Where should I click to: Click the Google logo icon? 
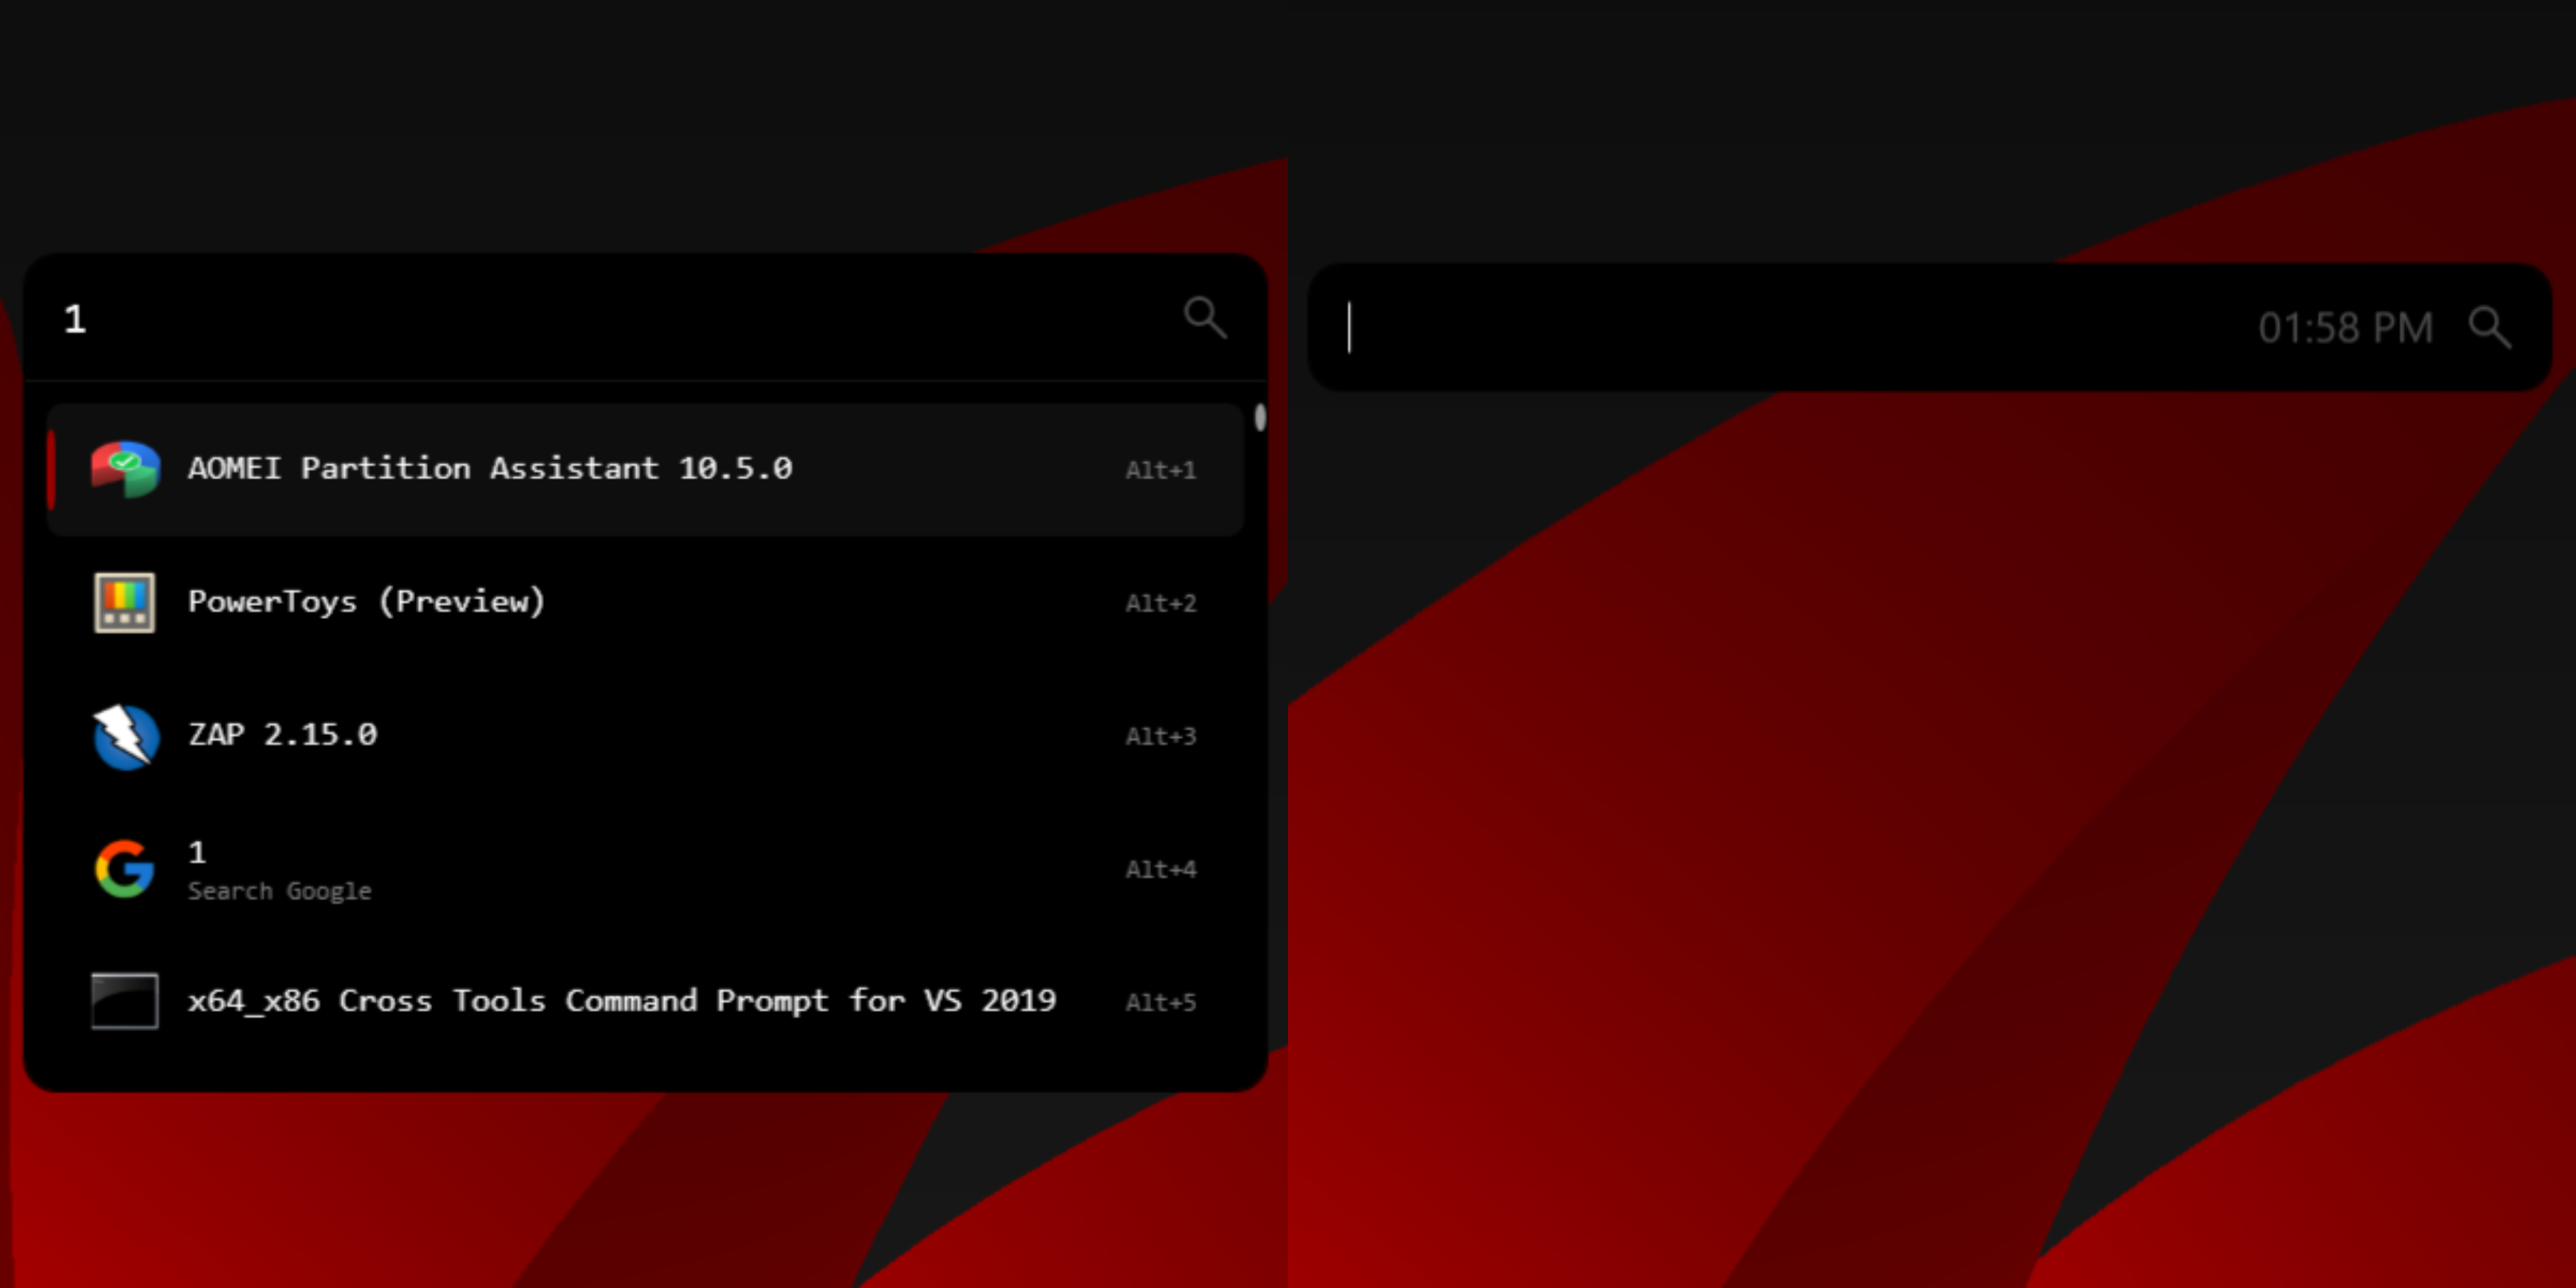pyautogui.click(x=125, y=868)
